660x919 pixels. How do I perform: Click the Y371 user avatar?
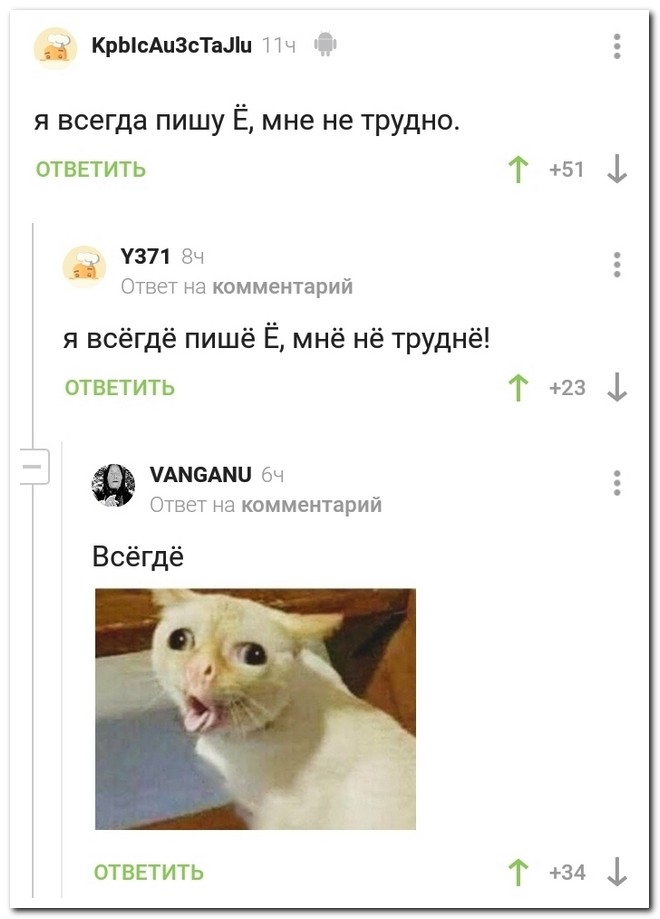click(x=84, y=267)
